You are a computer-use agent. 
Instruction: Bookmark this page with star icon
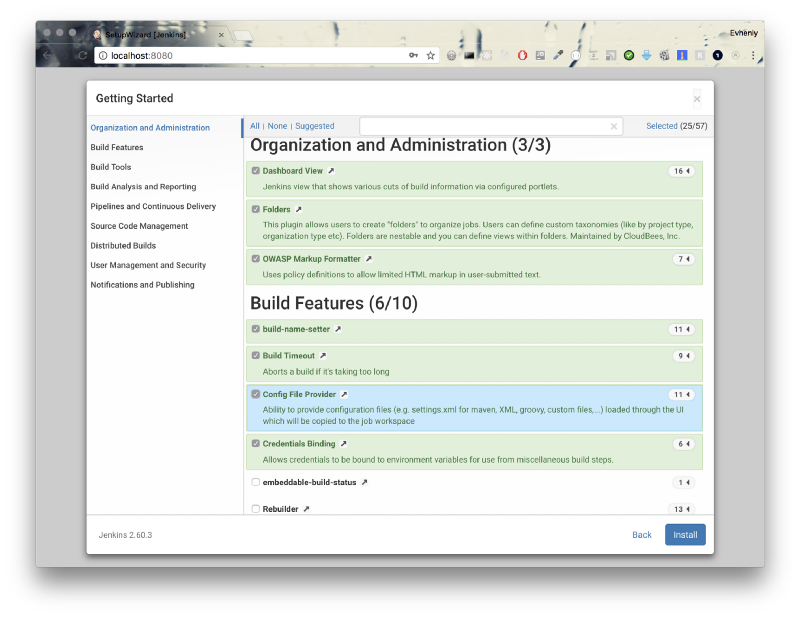431,55
